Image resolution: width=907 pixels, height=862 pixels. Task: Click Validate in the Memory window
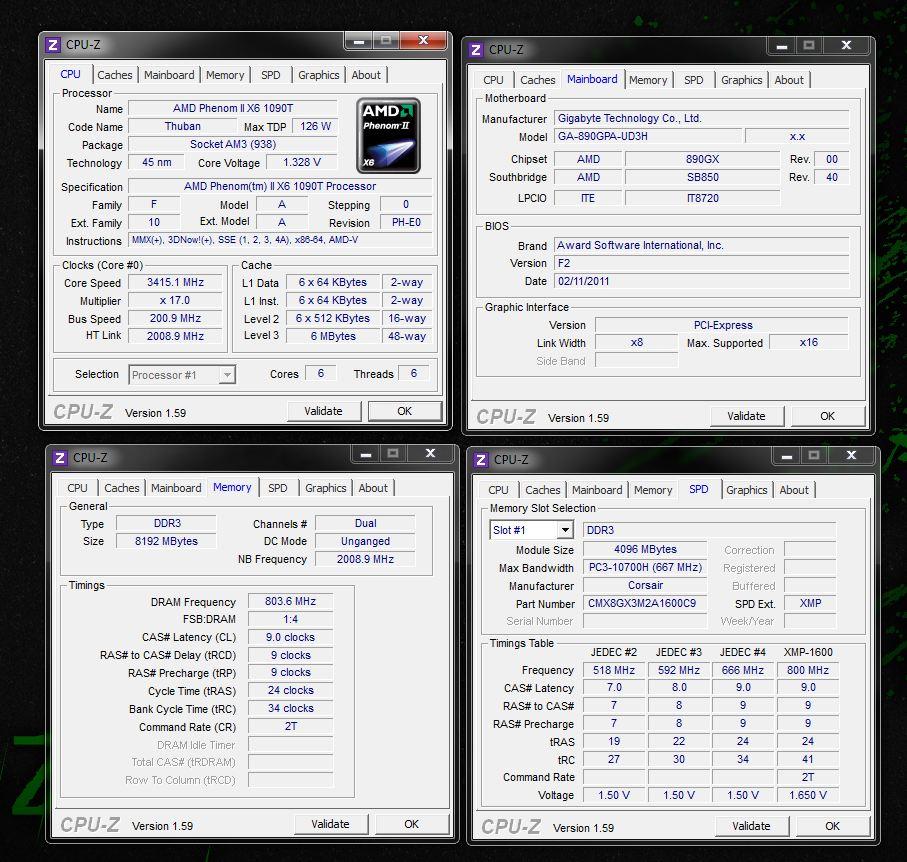click(x=331, y=824)
